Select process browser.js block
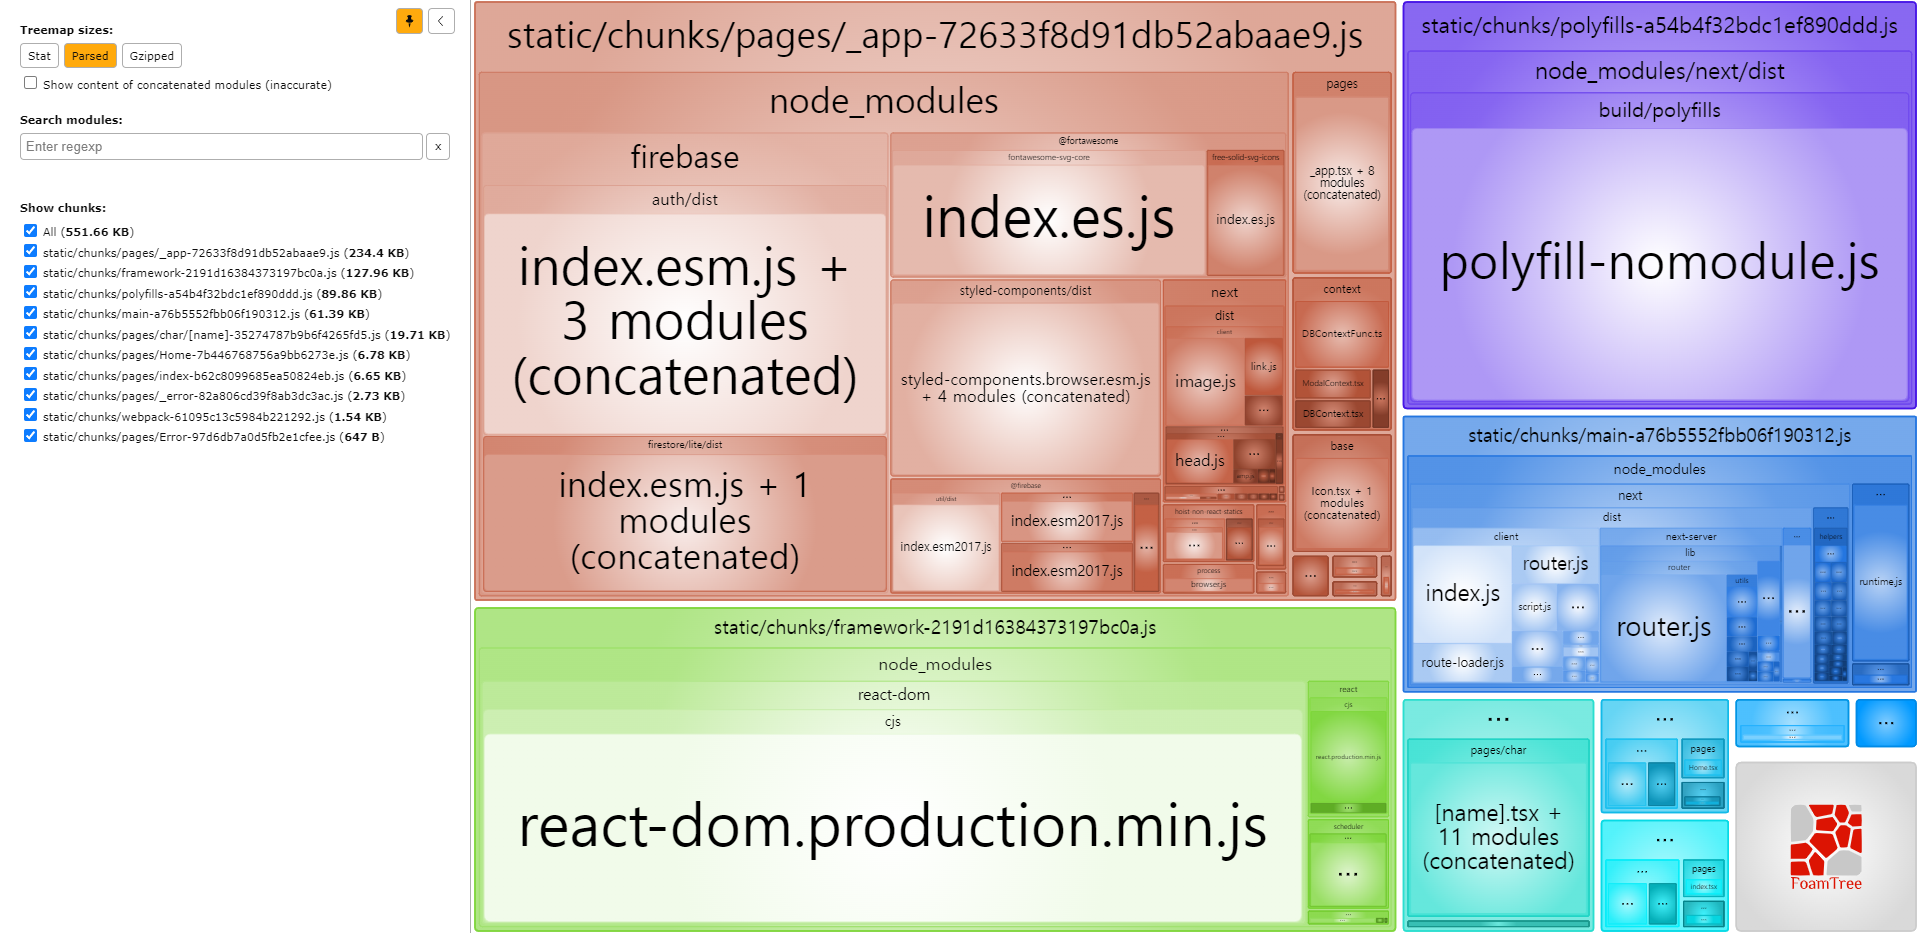The height and width of the screenshot is (933, 1920). 1208,584
